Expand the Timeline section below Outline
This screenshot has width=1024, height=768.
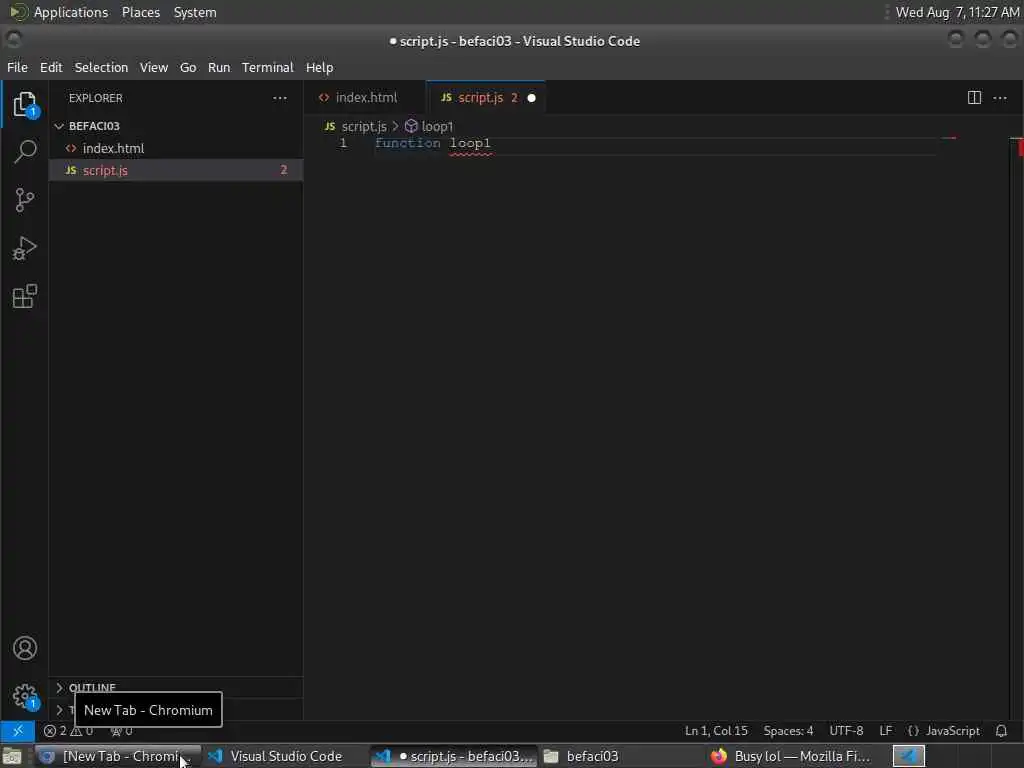tap(63, 709)
